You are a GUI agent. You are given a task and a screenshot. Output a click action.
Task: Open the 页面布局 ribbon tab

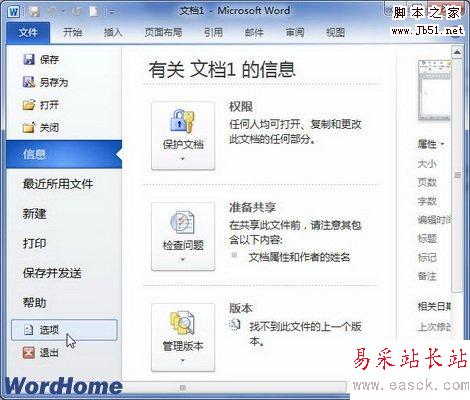(x=163, y=32)
